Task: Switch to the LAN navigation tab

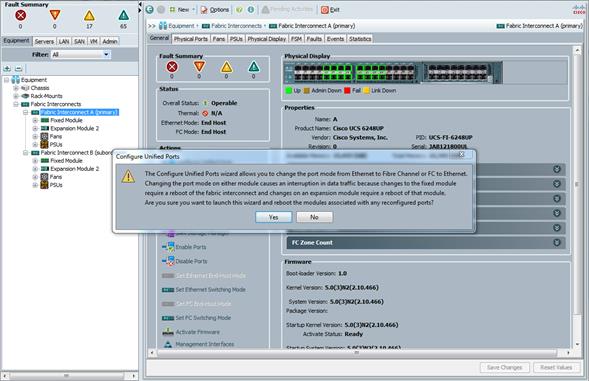Action: [x=64, y=41]
